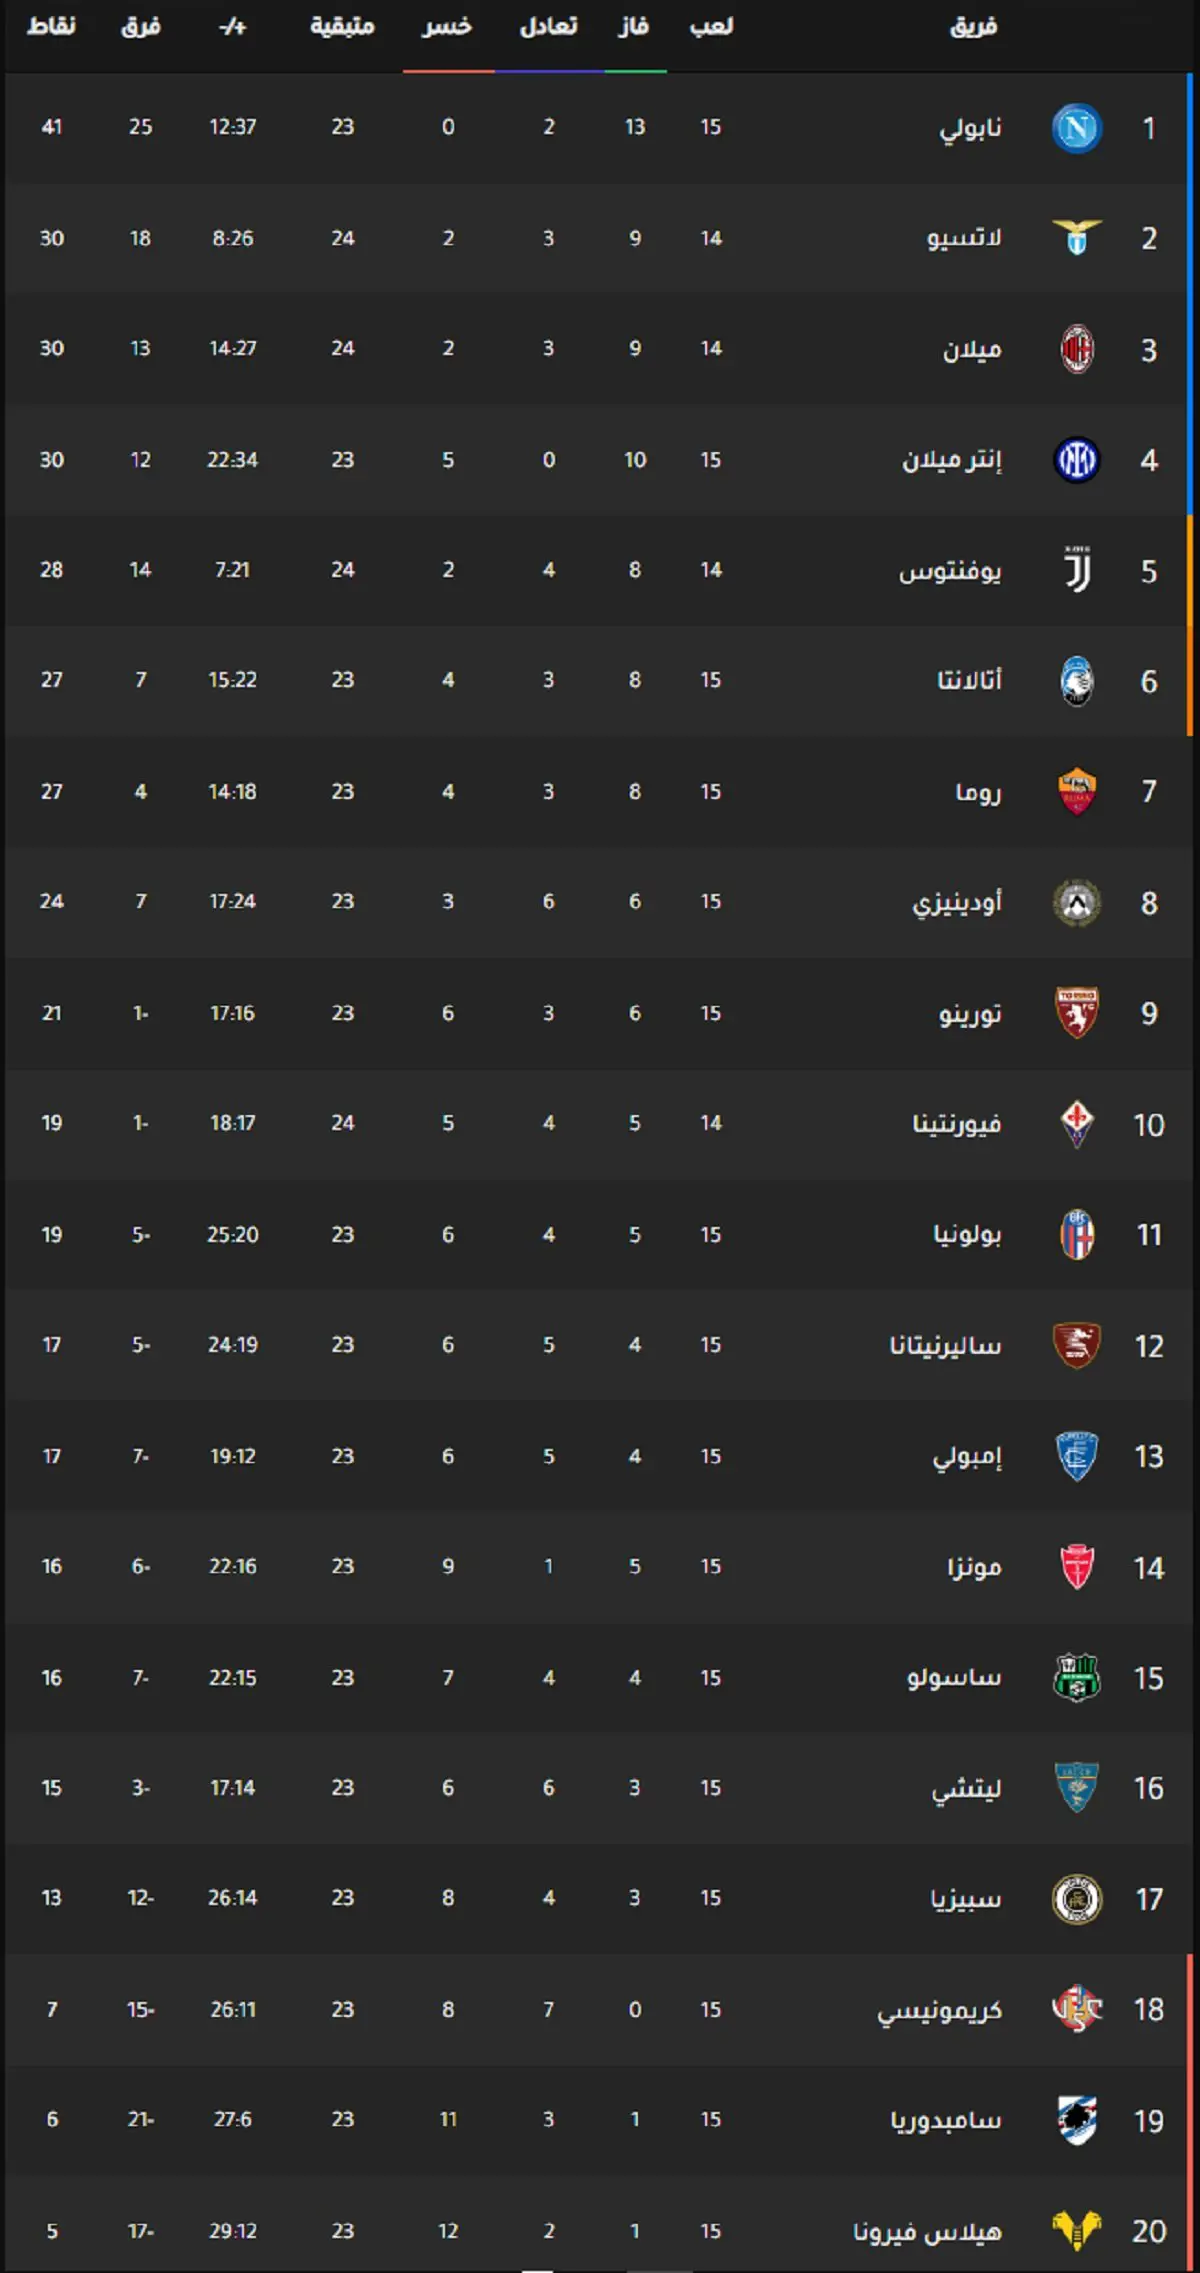Click the Sassuolo green crest
This screenshot has height=2273, width=1200.
(1077, 1677)
